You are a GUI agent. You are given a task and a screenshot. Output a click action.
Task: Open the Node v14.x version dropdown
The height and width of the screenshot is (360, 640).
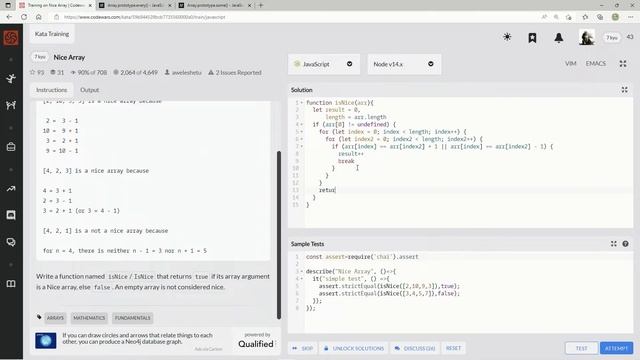(x=404, y=64)
